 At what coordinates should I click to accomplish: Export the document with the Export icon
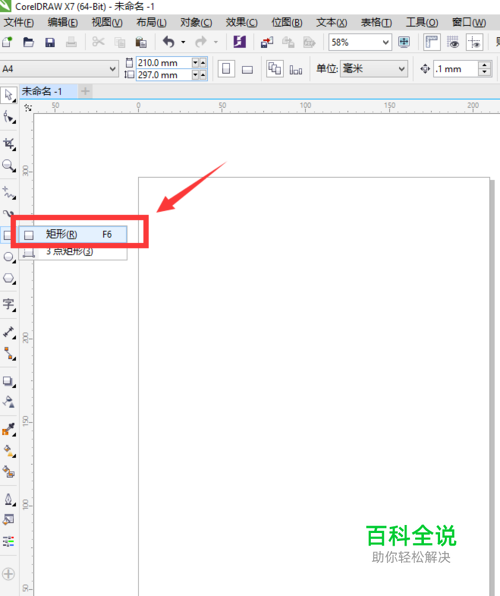pos(288,42)
